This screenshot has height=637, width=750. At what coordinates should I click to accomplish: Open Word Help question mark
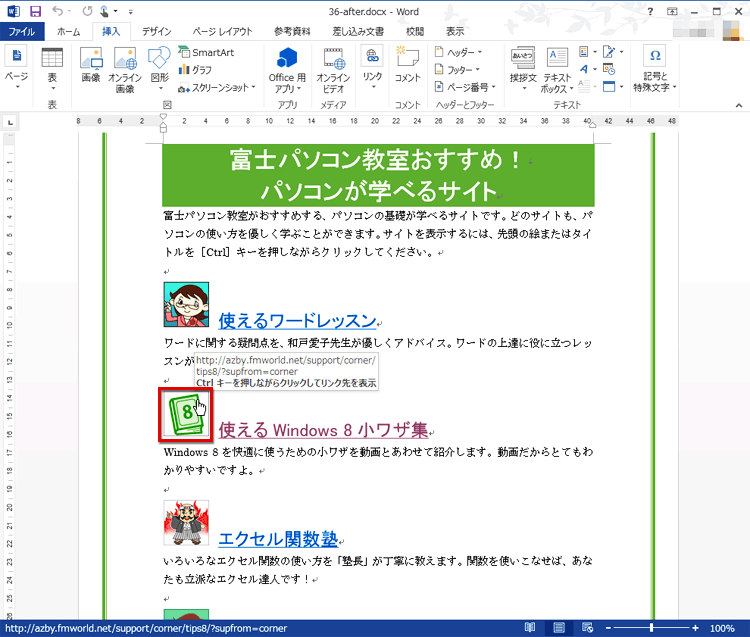pos(650,11)
